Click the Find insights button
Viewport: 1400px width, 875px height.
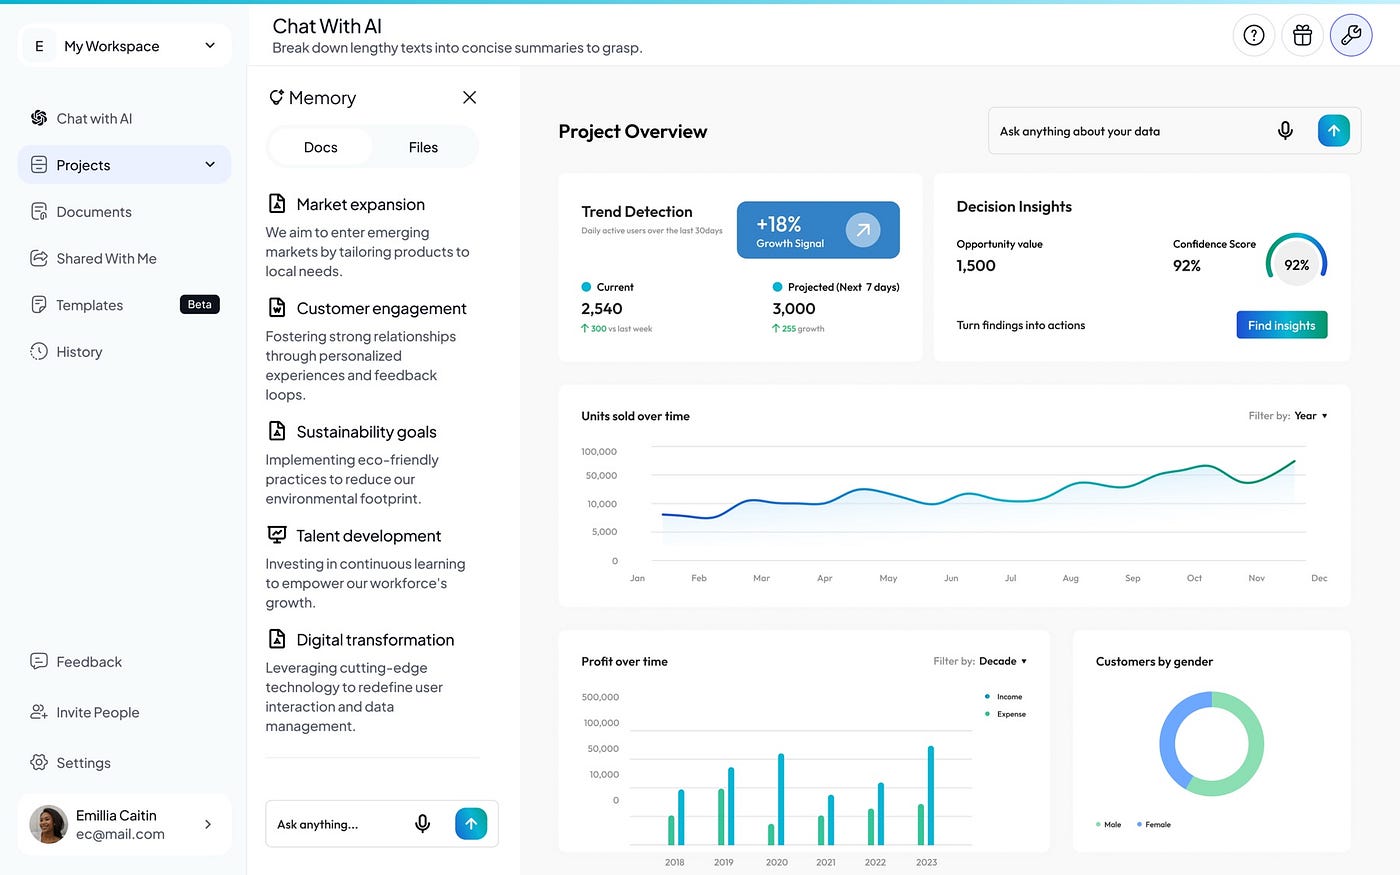[x=1282, y=325]
